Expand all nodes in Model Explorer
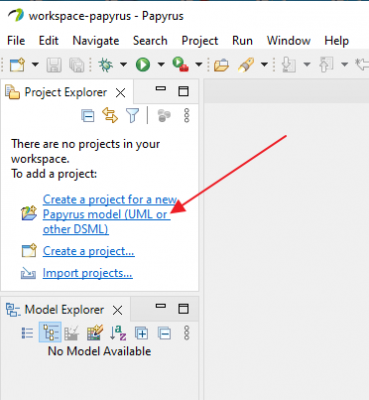Viewport: 369px width, 400px height. tap(141, 333)
